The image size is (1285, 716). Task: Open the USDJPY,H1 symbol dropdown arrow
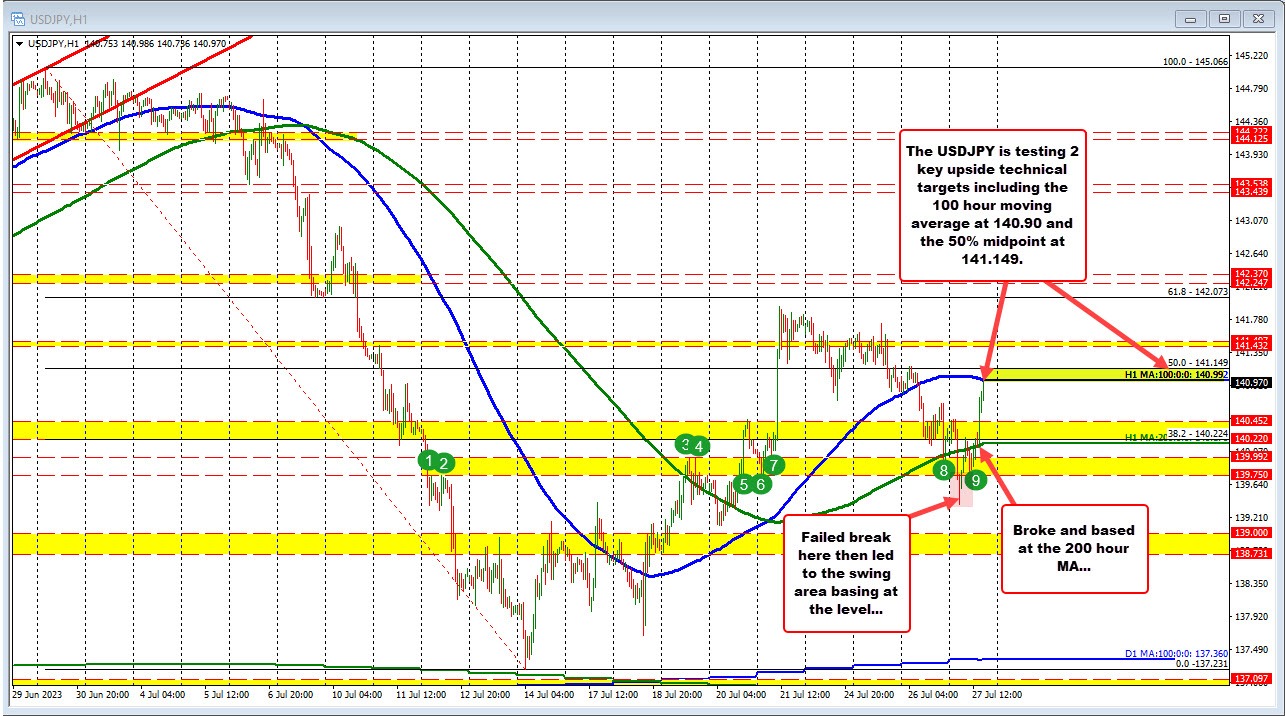coord(21,44)
